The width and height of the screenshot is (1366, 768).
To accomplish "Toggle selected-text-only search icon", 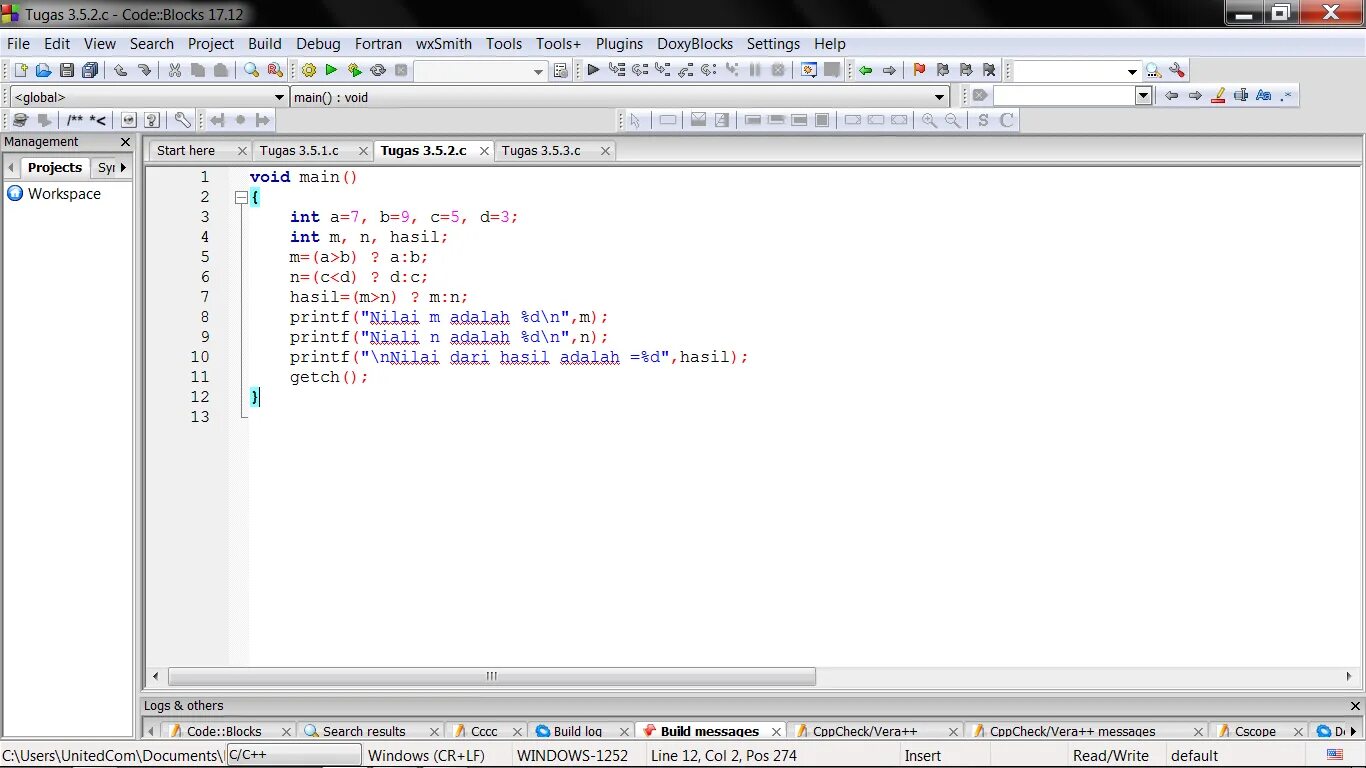I will click(1240, 96).
